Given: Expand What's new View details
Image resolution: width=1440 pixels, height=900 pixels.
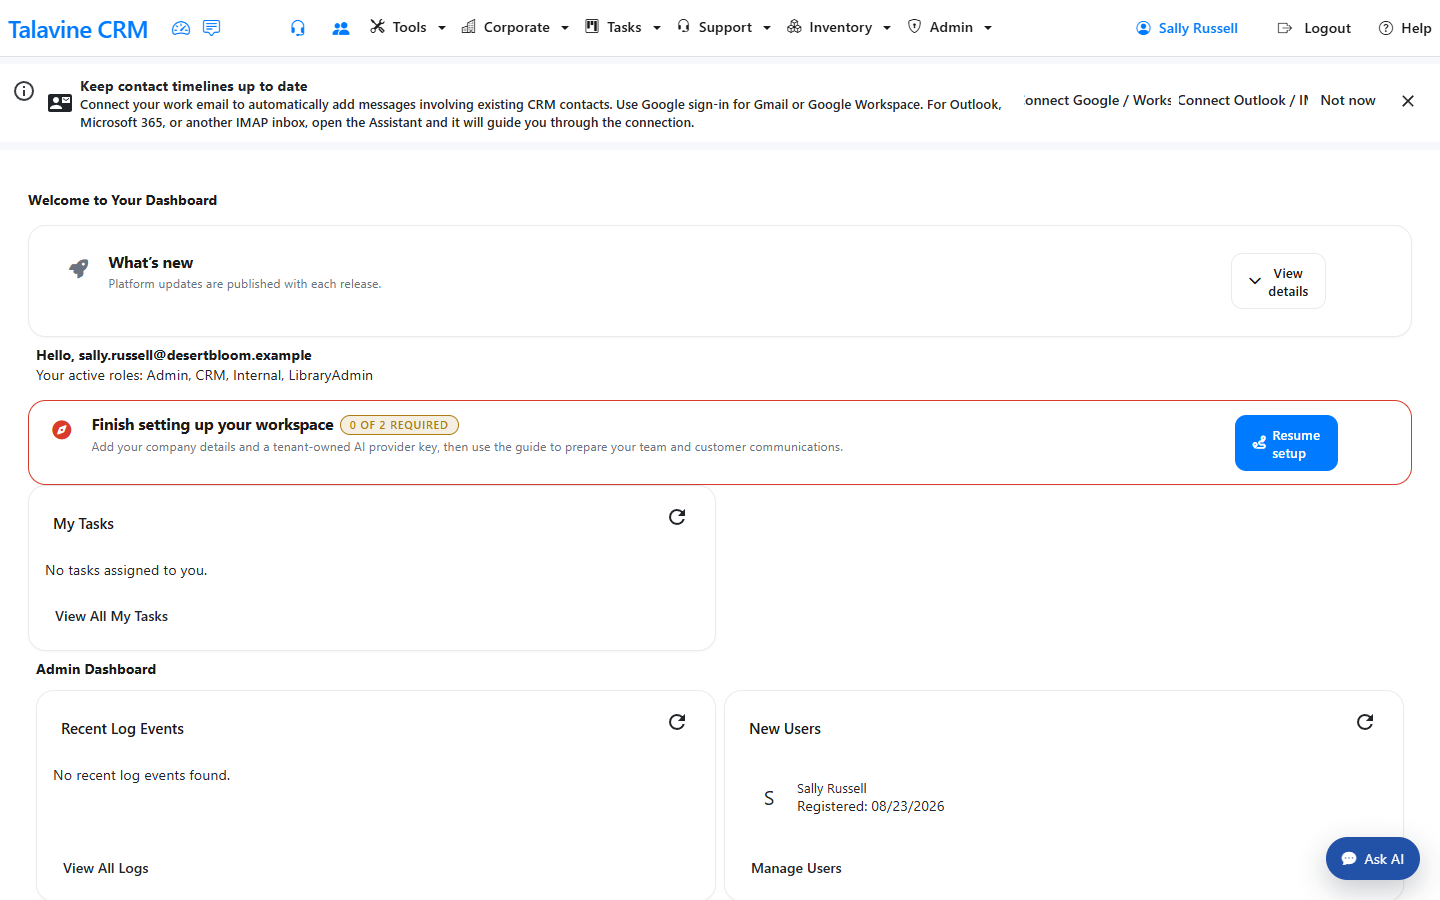Looking at the screenshot, I should (x=1278, y=281).
